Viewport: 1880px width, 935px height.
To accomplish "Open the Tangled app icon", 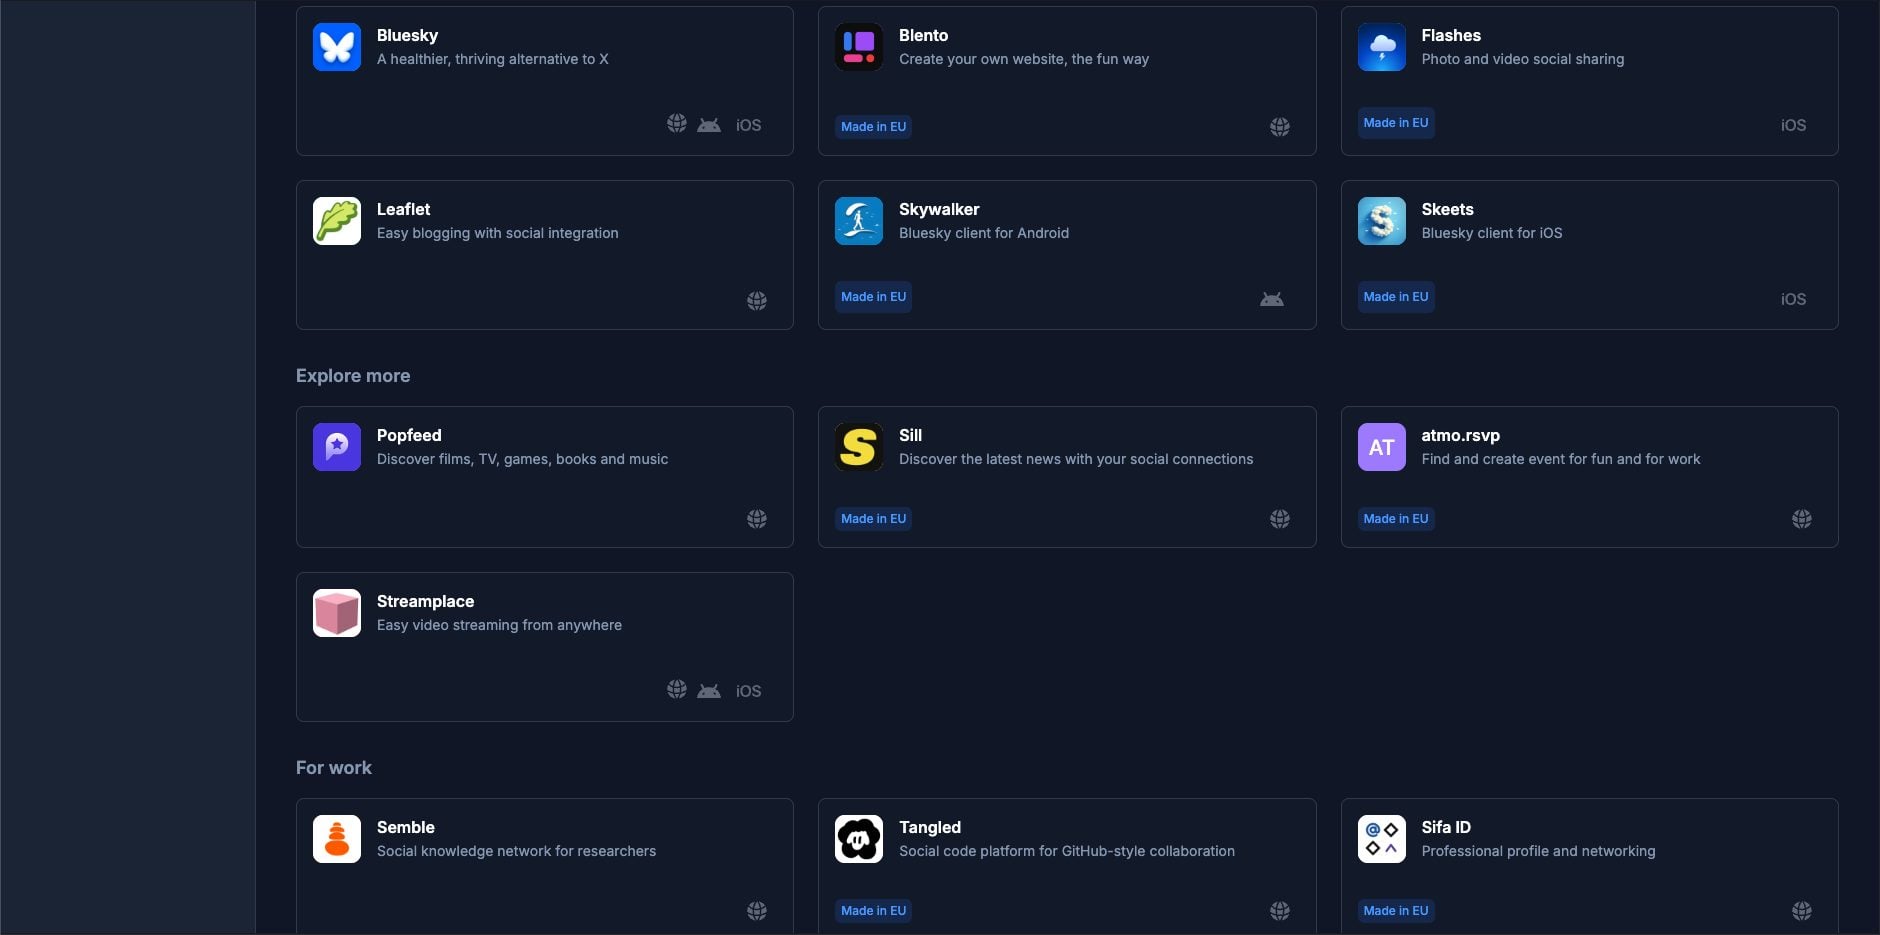I will tap(859, 839).
